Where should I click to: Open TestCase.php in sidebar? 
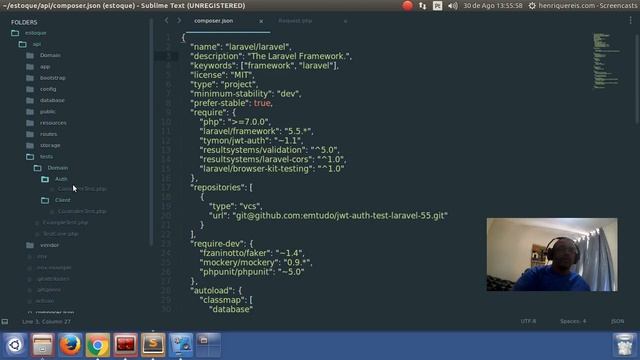point(60,234)
